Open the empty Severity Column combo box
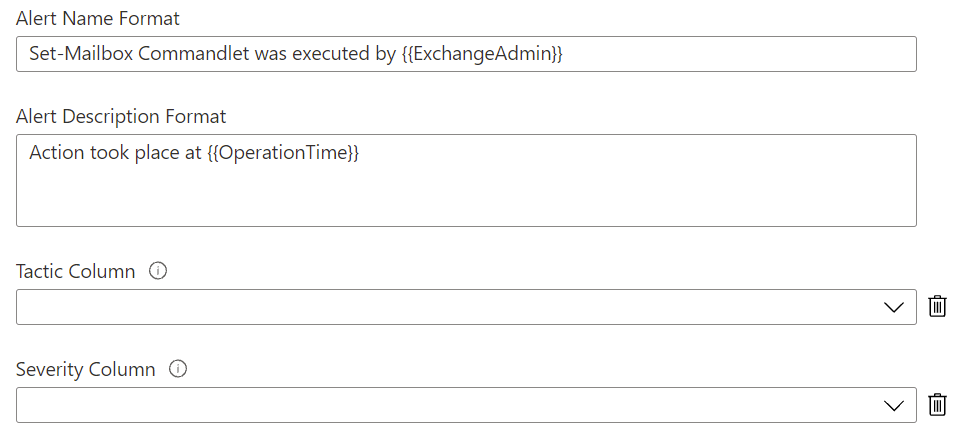959x444 pixels. click(x=450, y=406)
